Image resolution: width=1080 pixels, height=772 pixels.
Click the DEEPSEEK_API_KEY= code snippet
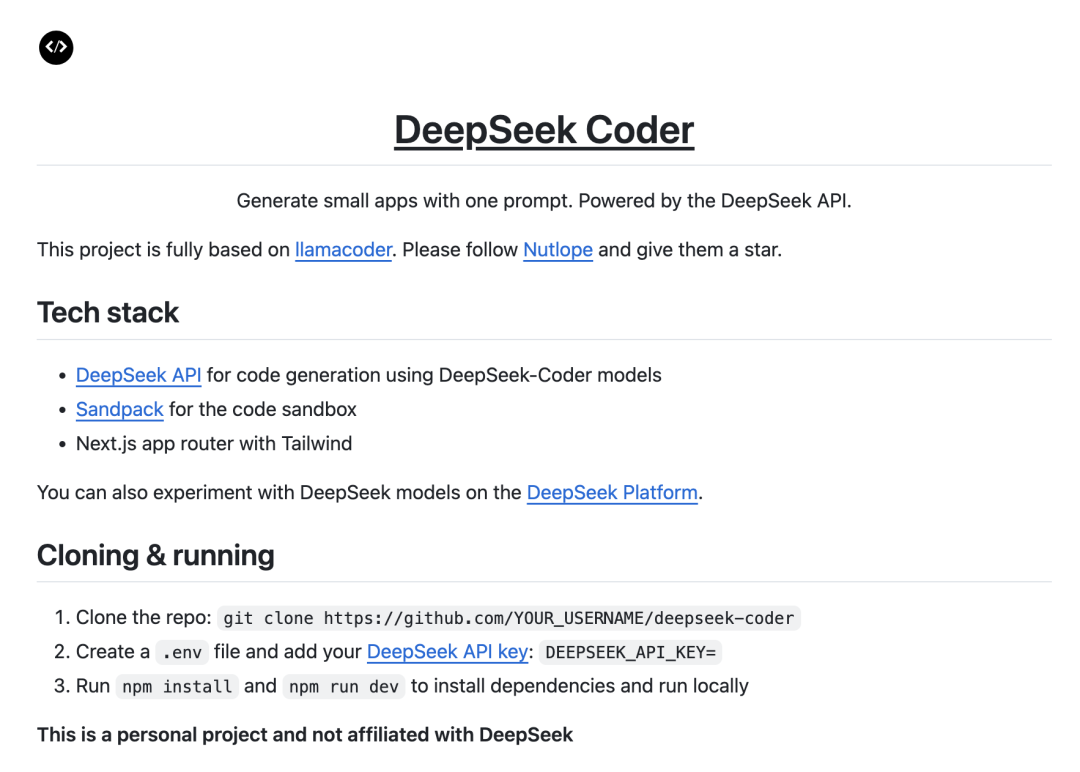pyautogui.click(x=630, y=652)
